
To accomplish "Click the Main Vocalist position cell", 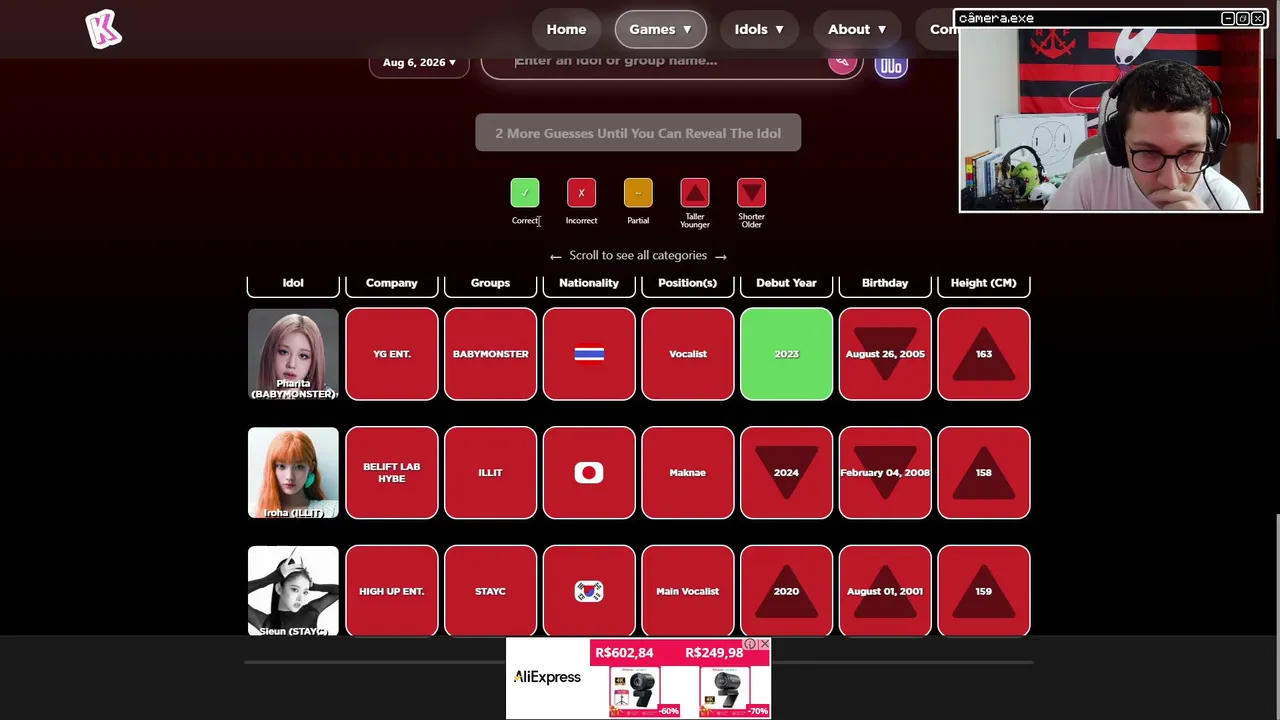I will tap(688, 591).
